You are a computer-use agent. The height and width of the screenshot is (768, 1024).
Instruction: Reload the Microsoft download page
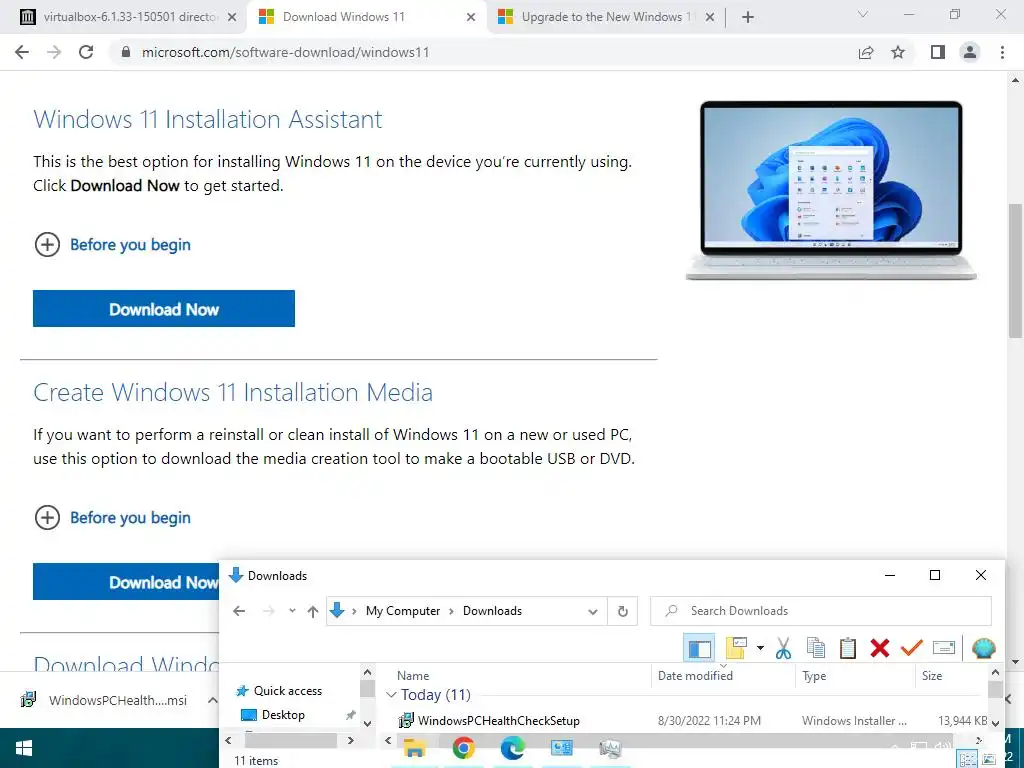86,52
